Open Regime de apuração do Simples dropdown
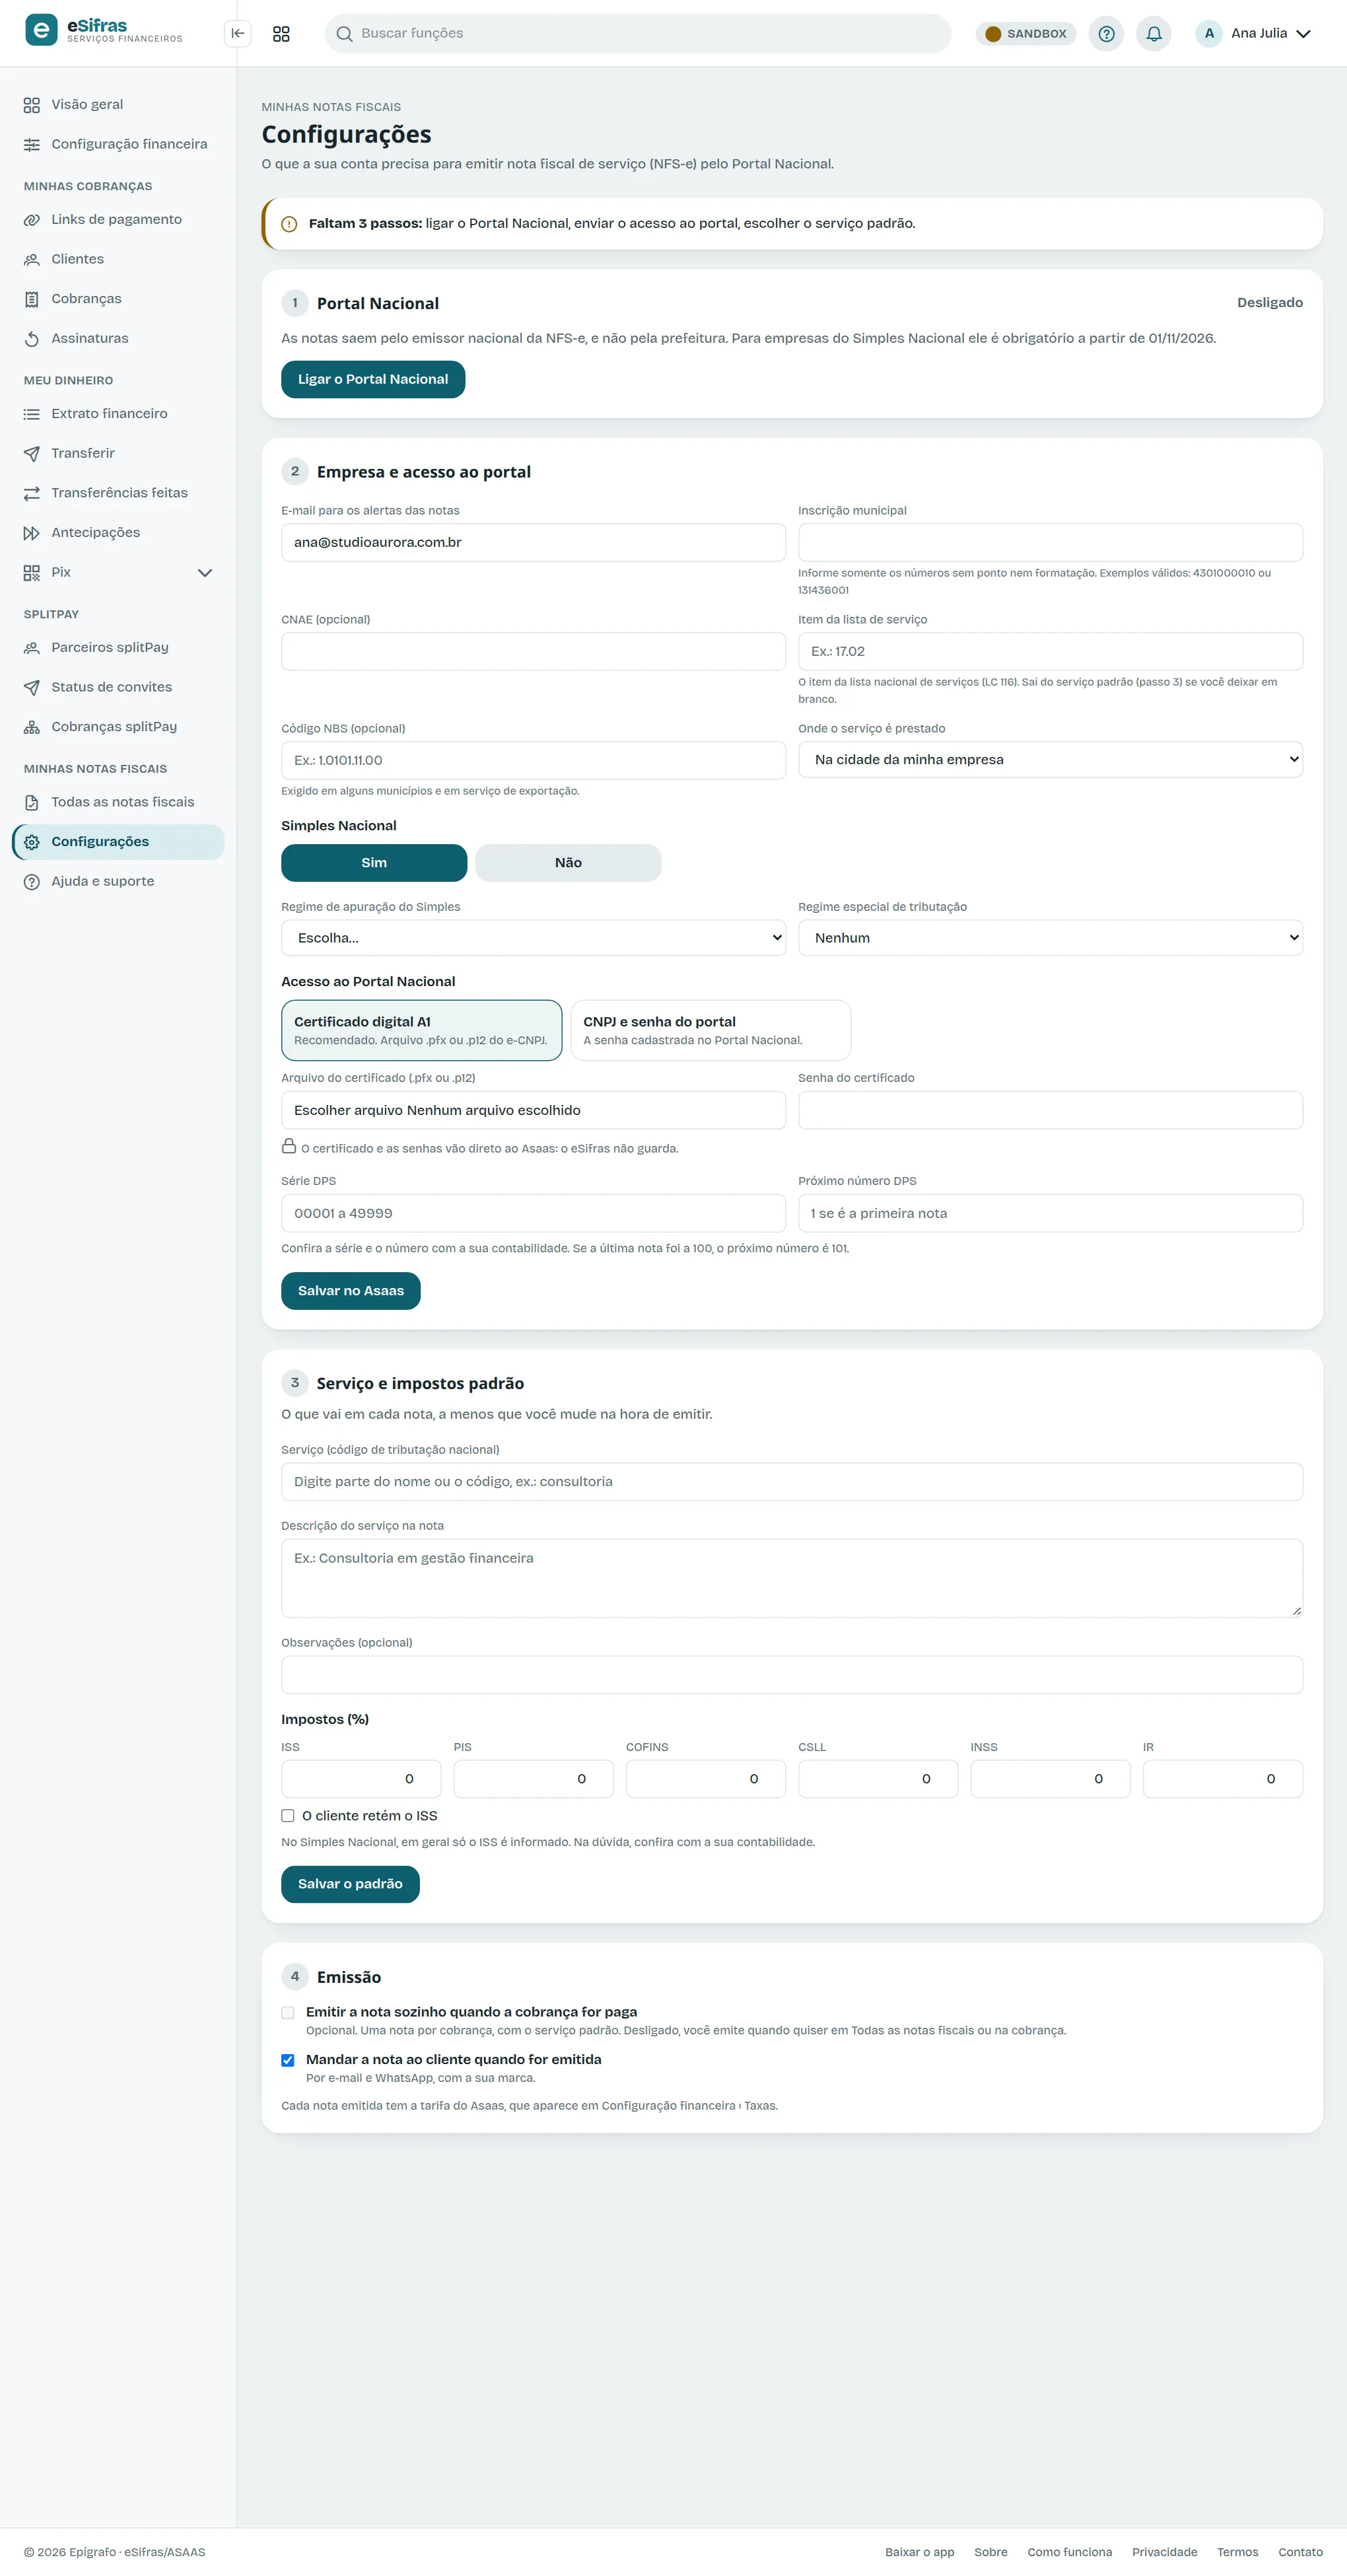This screenshot has height=2576, width=1347. point(533,937)
